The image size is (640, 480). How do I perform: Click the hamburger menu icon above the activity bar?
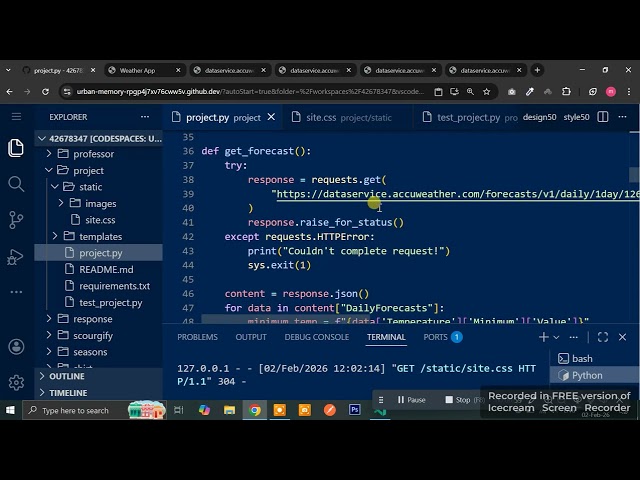point(16,117)
